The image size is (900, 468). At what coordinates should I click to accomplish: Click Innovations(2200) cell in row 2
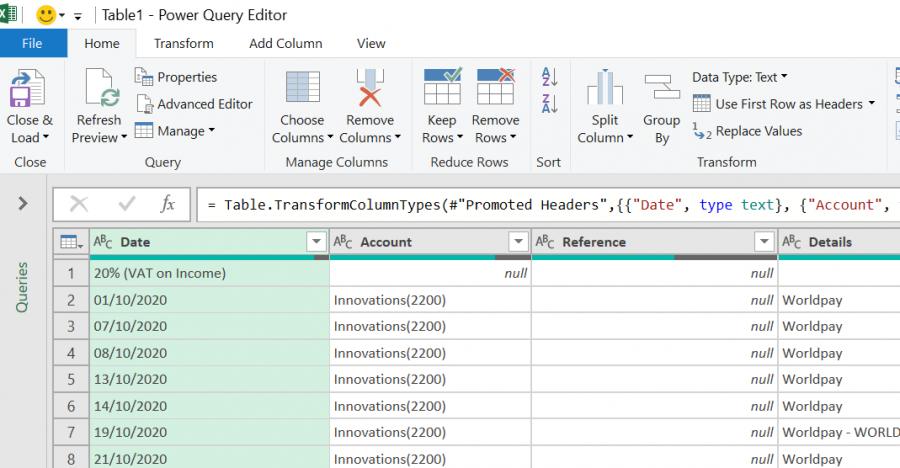[430, 300]
